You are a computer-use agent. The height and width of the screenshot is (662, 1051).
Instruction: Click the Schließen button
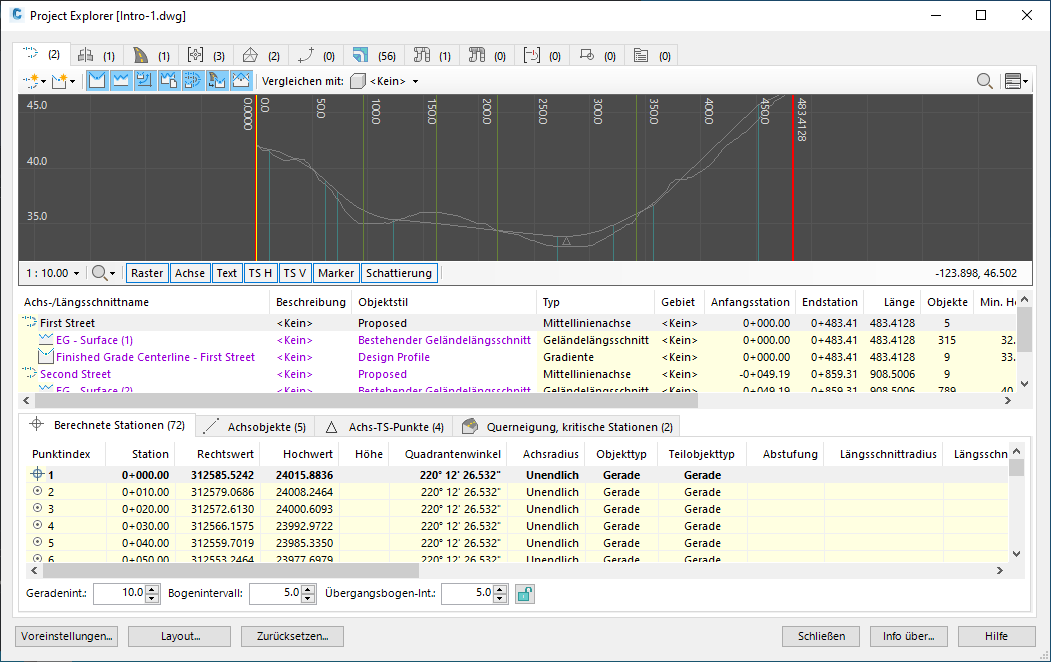click(x=821, y=636)
